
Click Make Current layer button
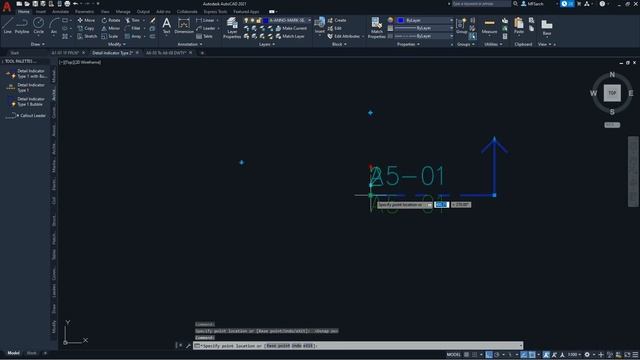tap(291, 28)
